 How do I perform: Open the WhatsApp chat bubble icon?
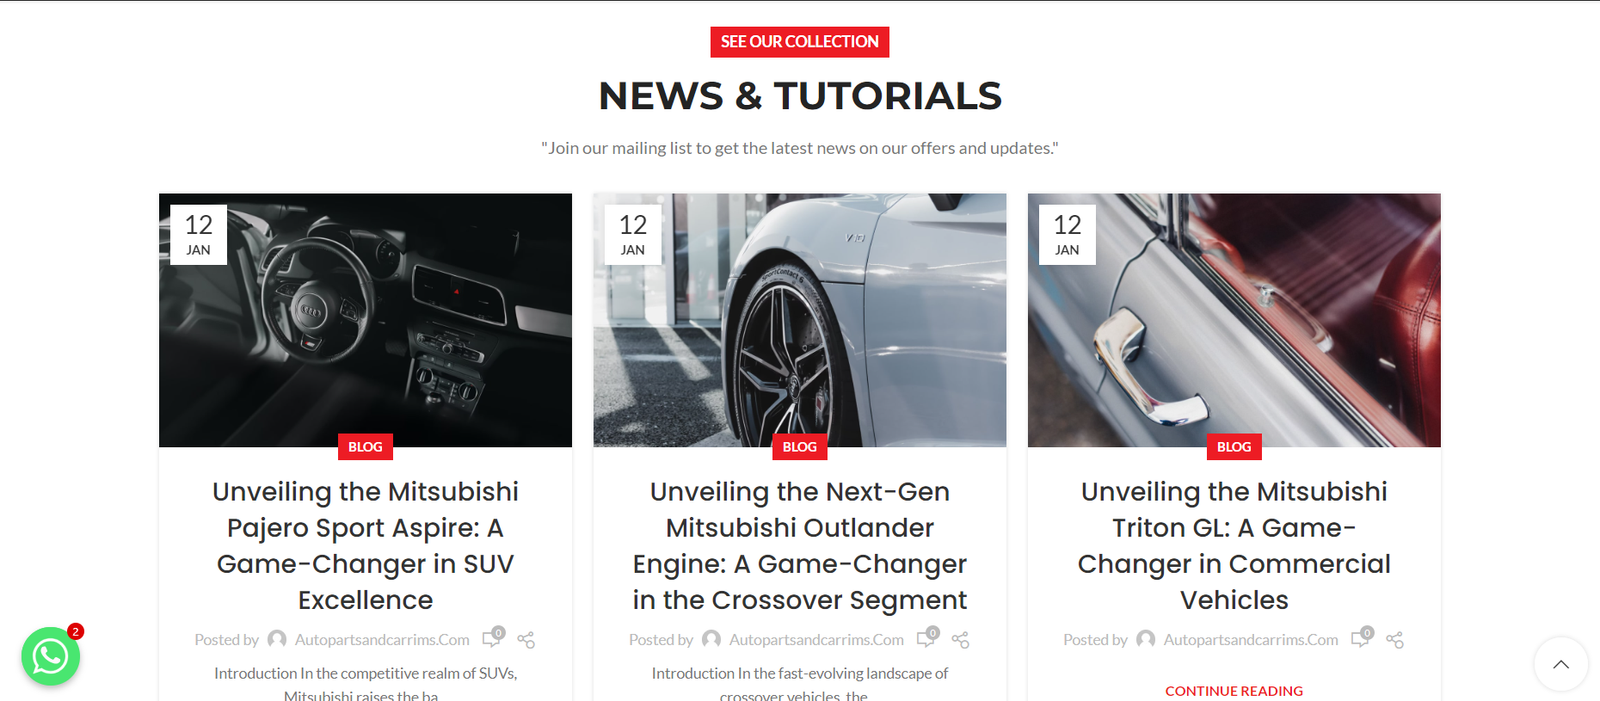click(x=50, y=656)
